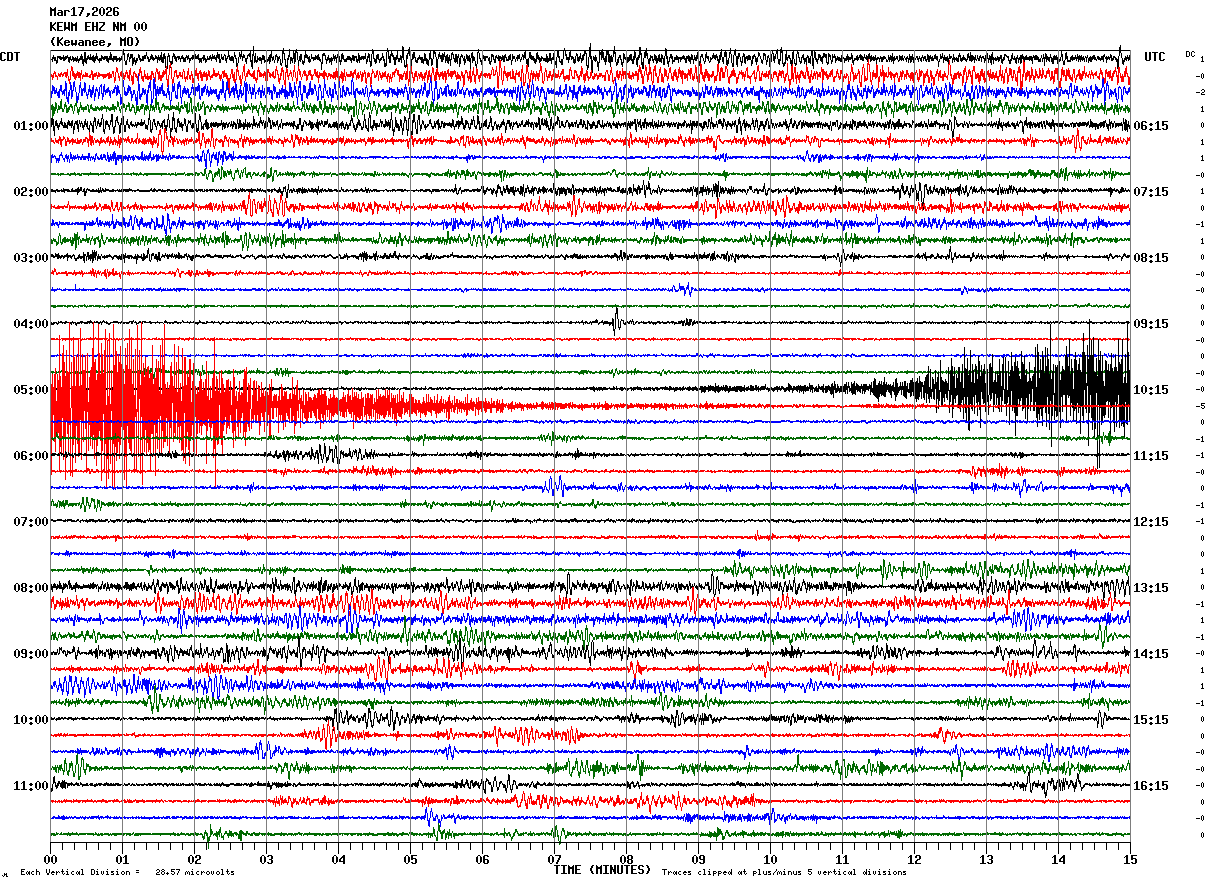The height and width of the screenshot is (886, 1210).
Task: Click the 15 minute tick on time axis
Action: (x=1130, y=859)
